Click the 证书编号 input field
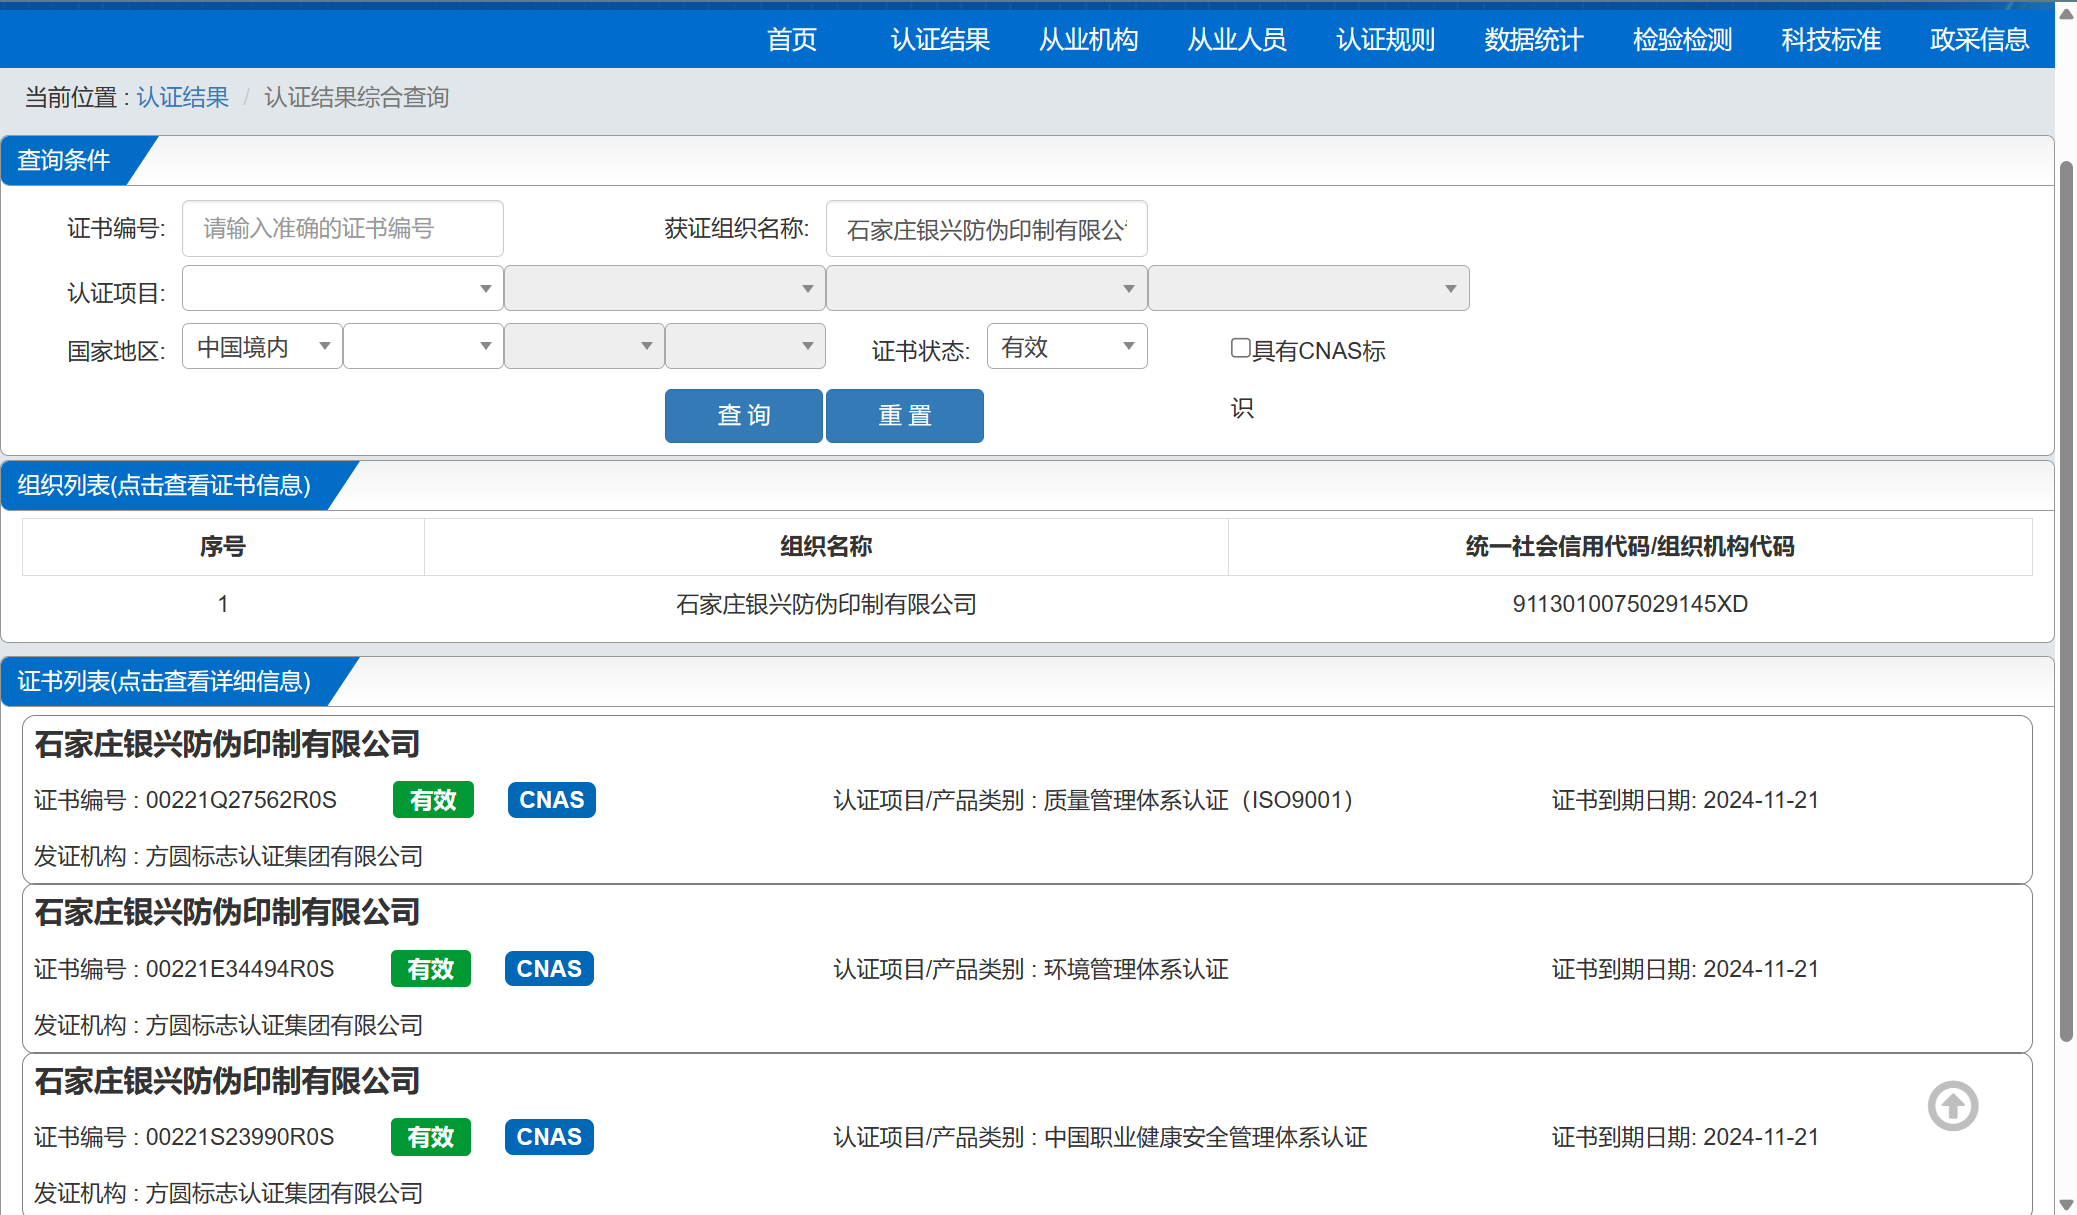 point(343,229)
